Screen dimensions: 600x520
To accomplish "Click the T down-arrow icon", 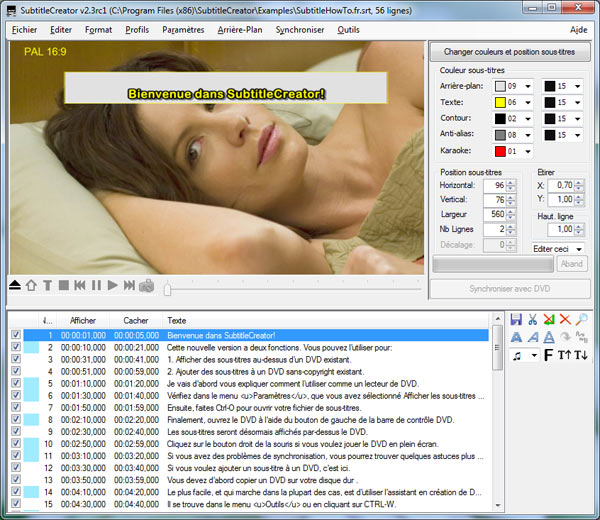I will [581, 355].
